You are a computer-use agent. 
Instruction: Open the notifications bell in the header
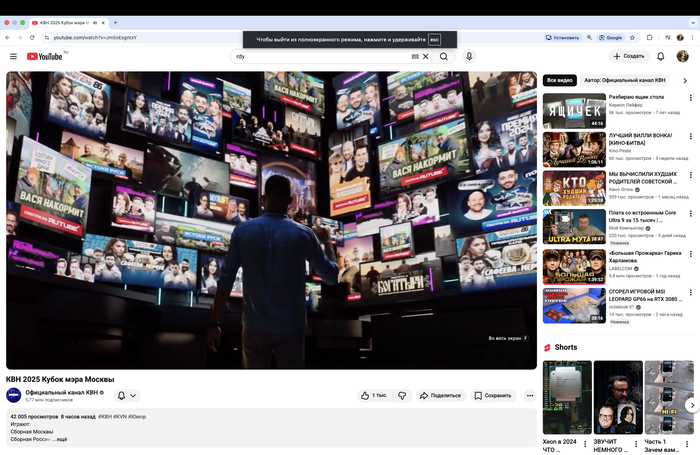tap(661, 56)
